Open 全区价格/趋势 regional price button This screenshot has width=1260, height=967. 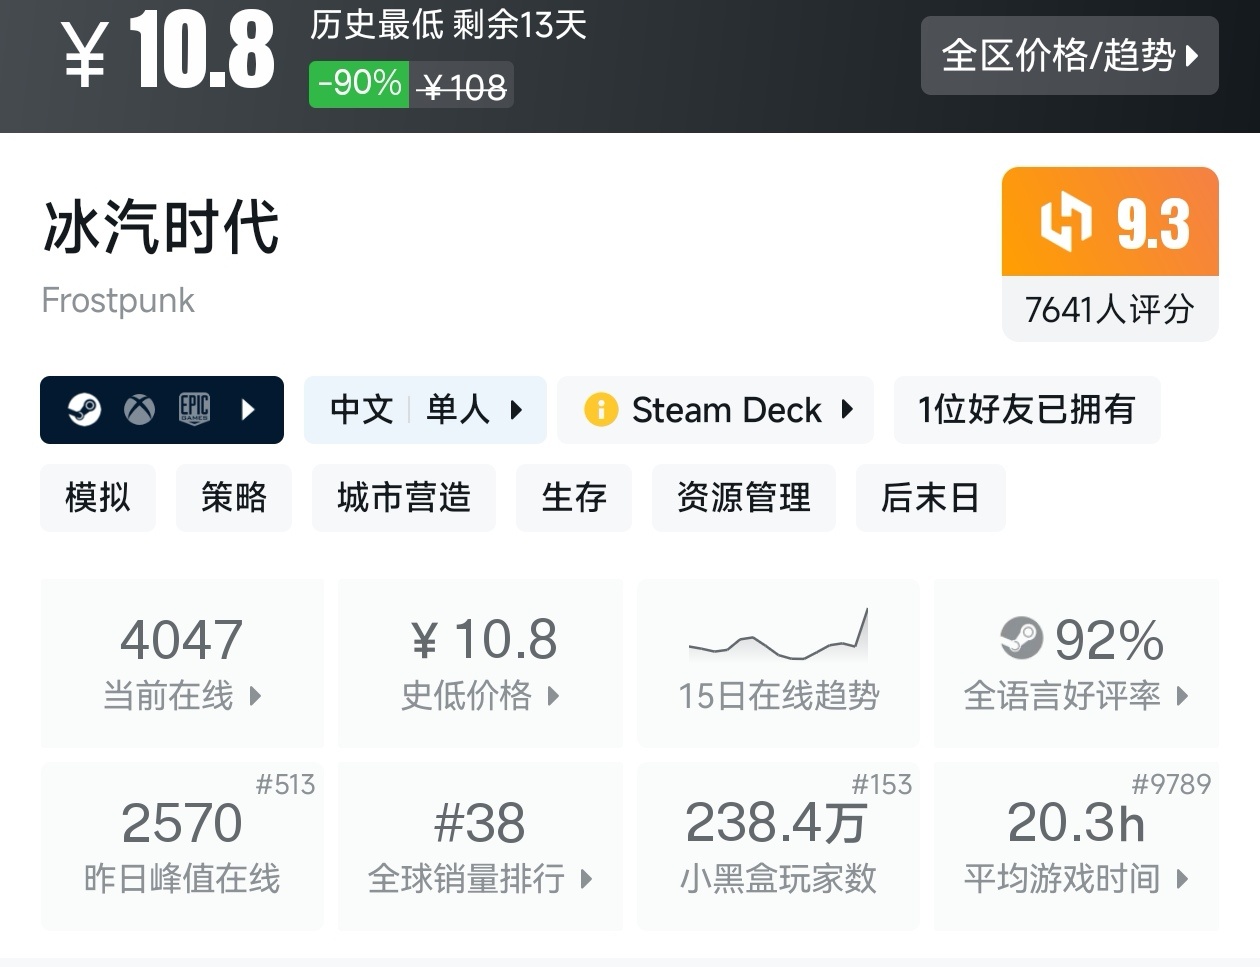point(1069,56)
